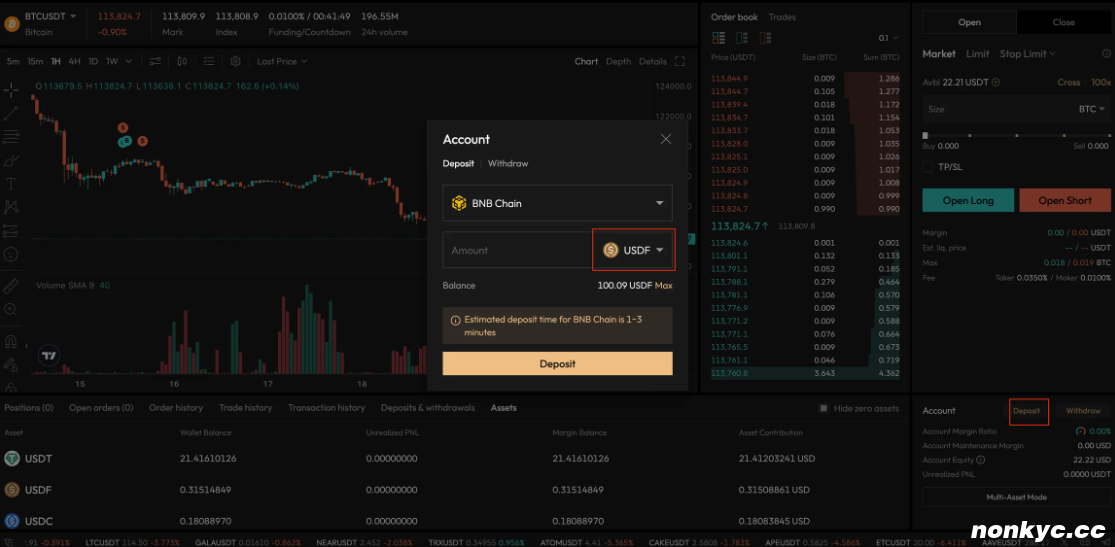Expand the Stop Limit order dropdown
1115x547 pixels.
1028,54
